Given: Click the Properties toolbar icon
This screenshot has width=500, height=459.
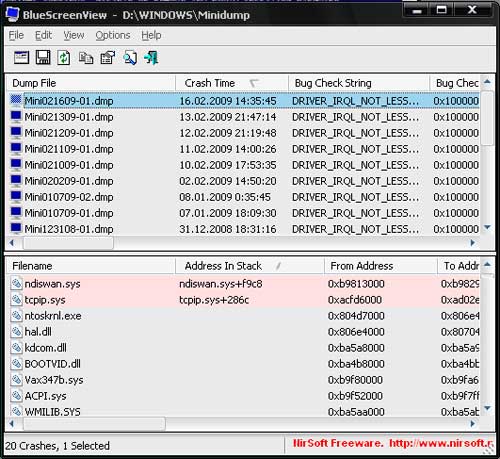Looking at the screenshot, I should tap(107, 58).
